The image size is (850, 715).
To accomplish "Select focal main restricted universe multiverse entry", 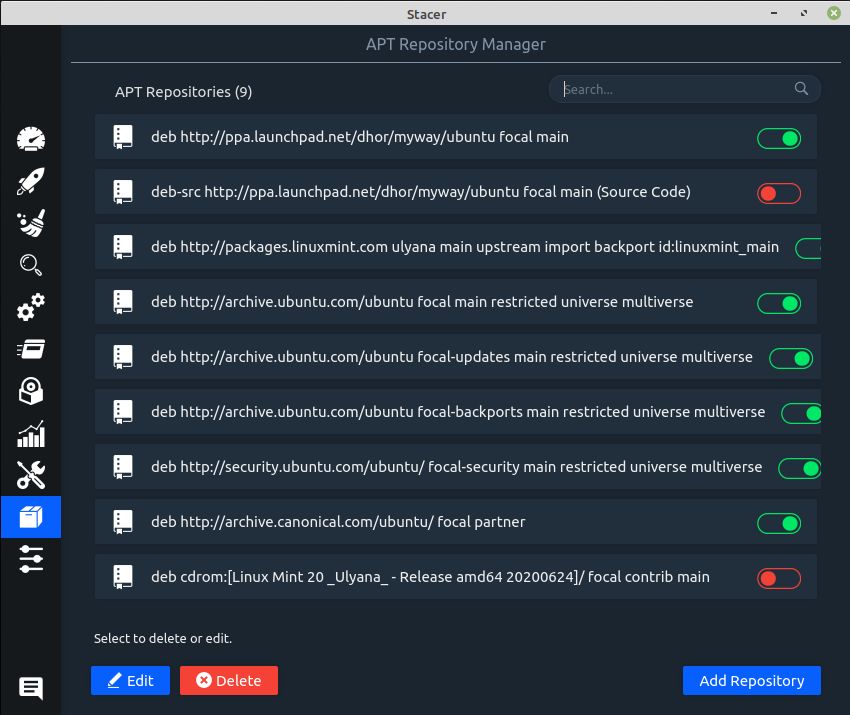I will click(422, 302).
